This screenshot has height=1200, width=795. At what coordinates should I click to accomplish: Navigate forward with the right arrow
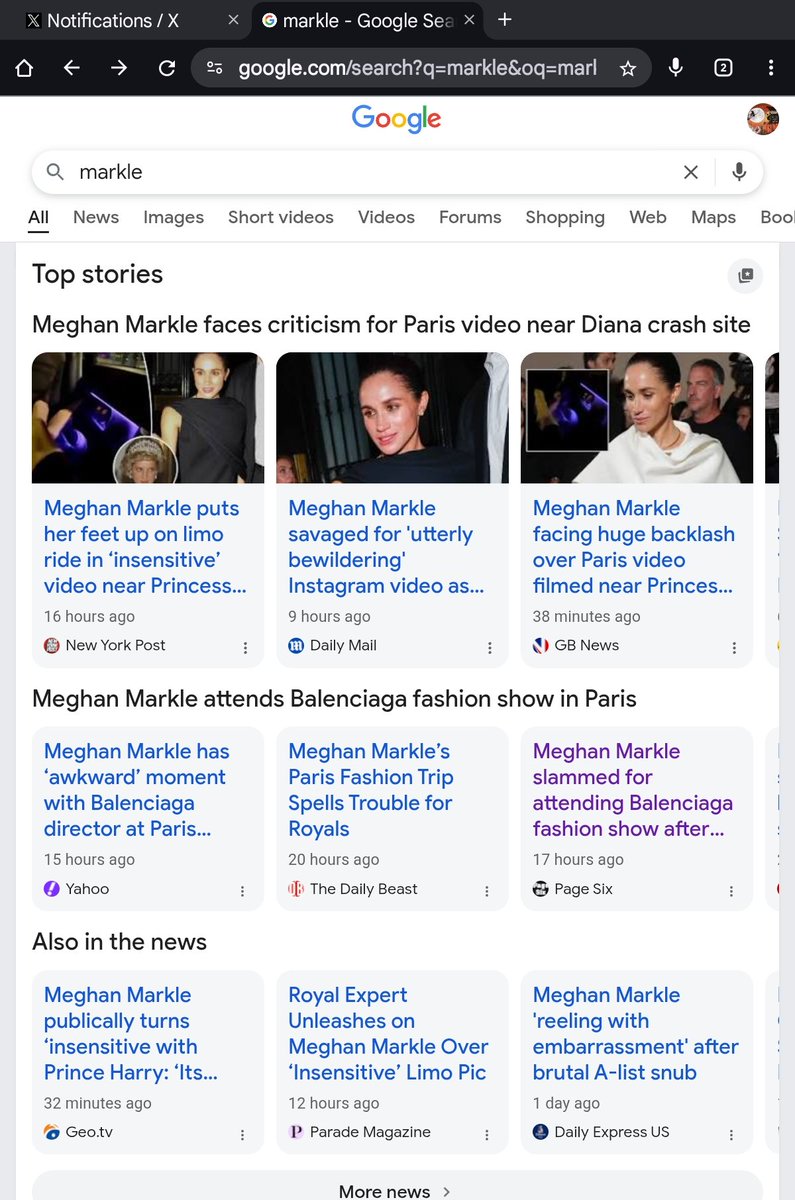[x=119, y=68]
